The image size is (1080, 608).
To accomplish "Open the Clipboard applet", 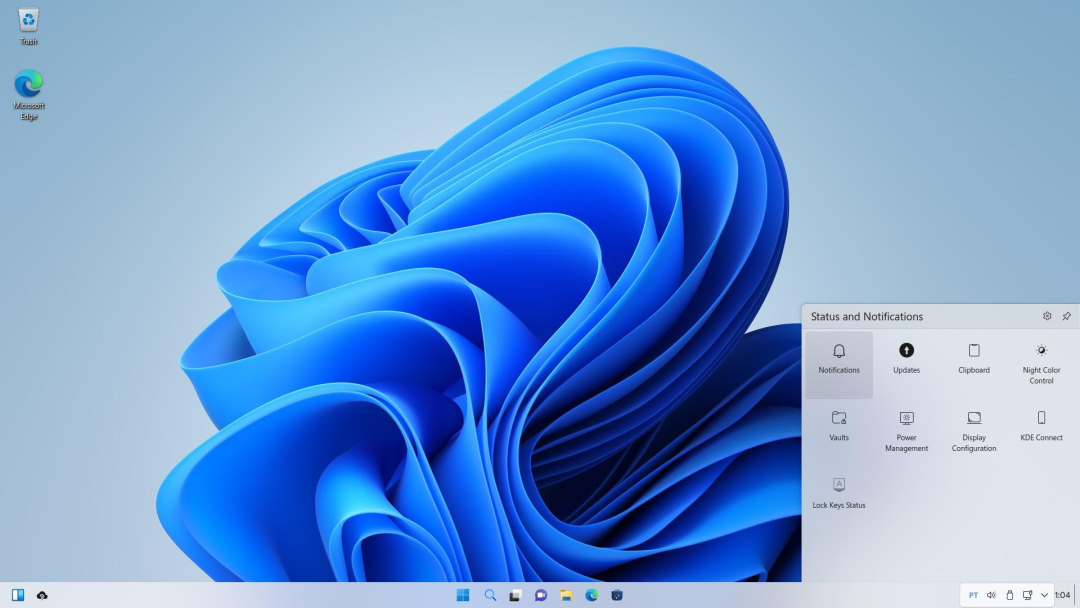I will [973, 360].
